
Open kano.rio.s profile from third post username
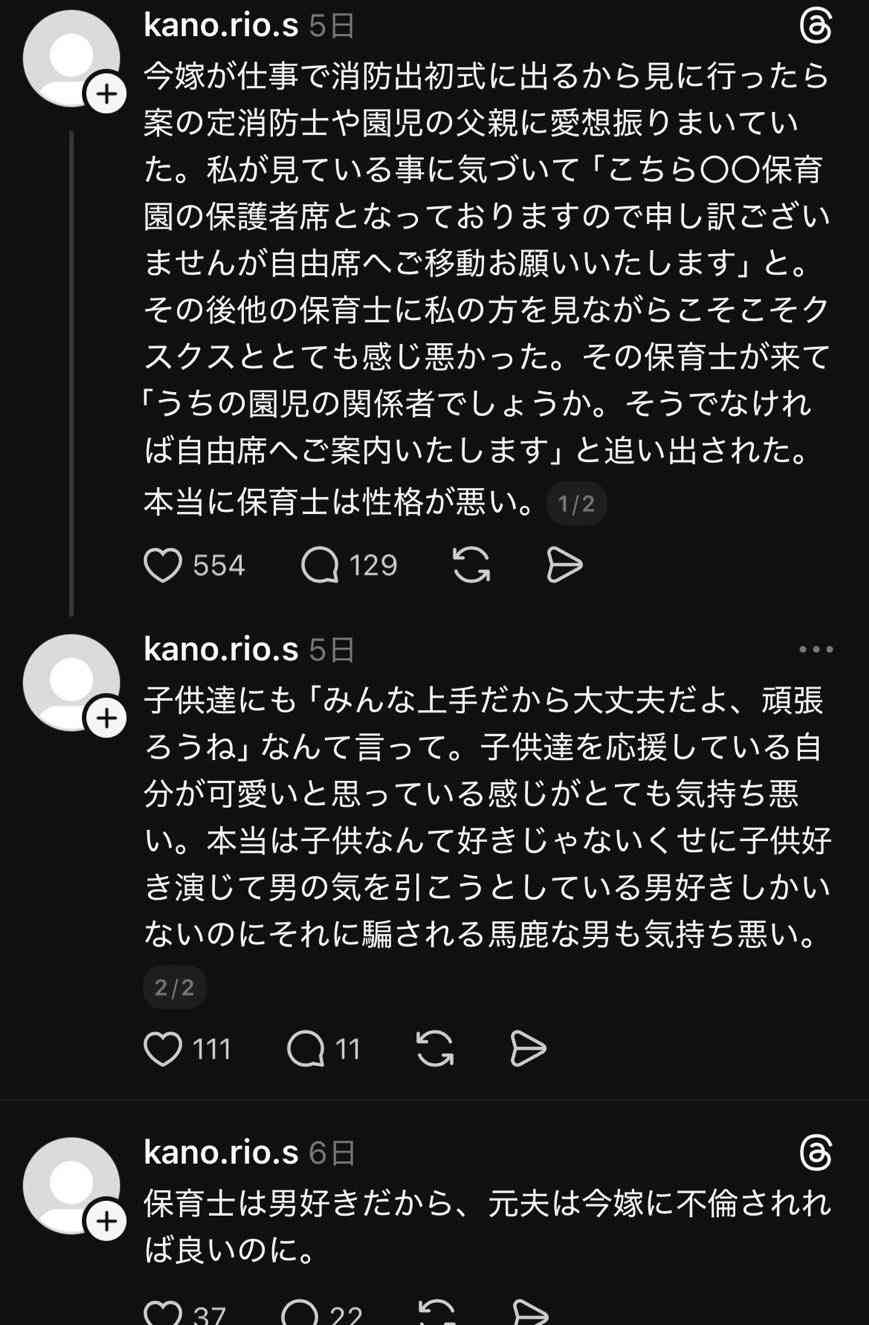point(221,1153)
